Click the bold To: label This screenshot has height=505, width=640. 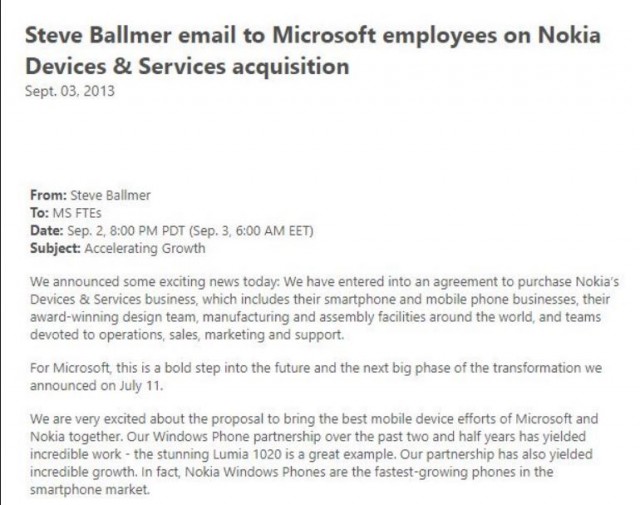(39, 213)
